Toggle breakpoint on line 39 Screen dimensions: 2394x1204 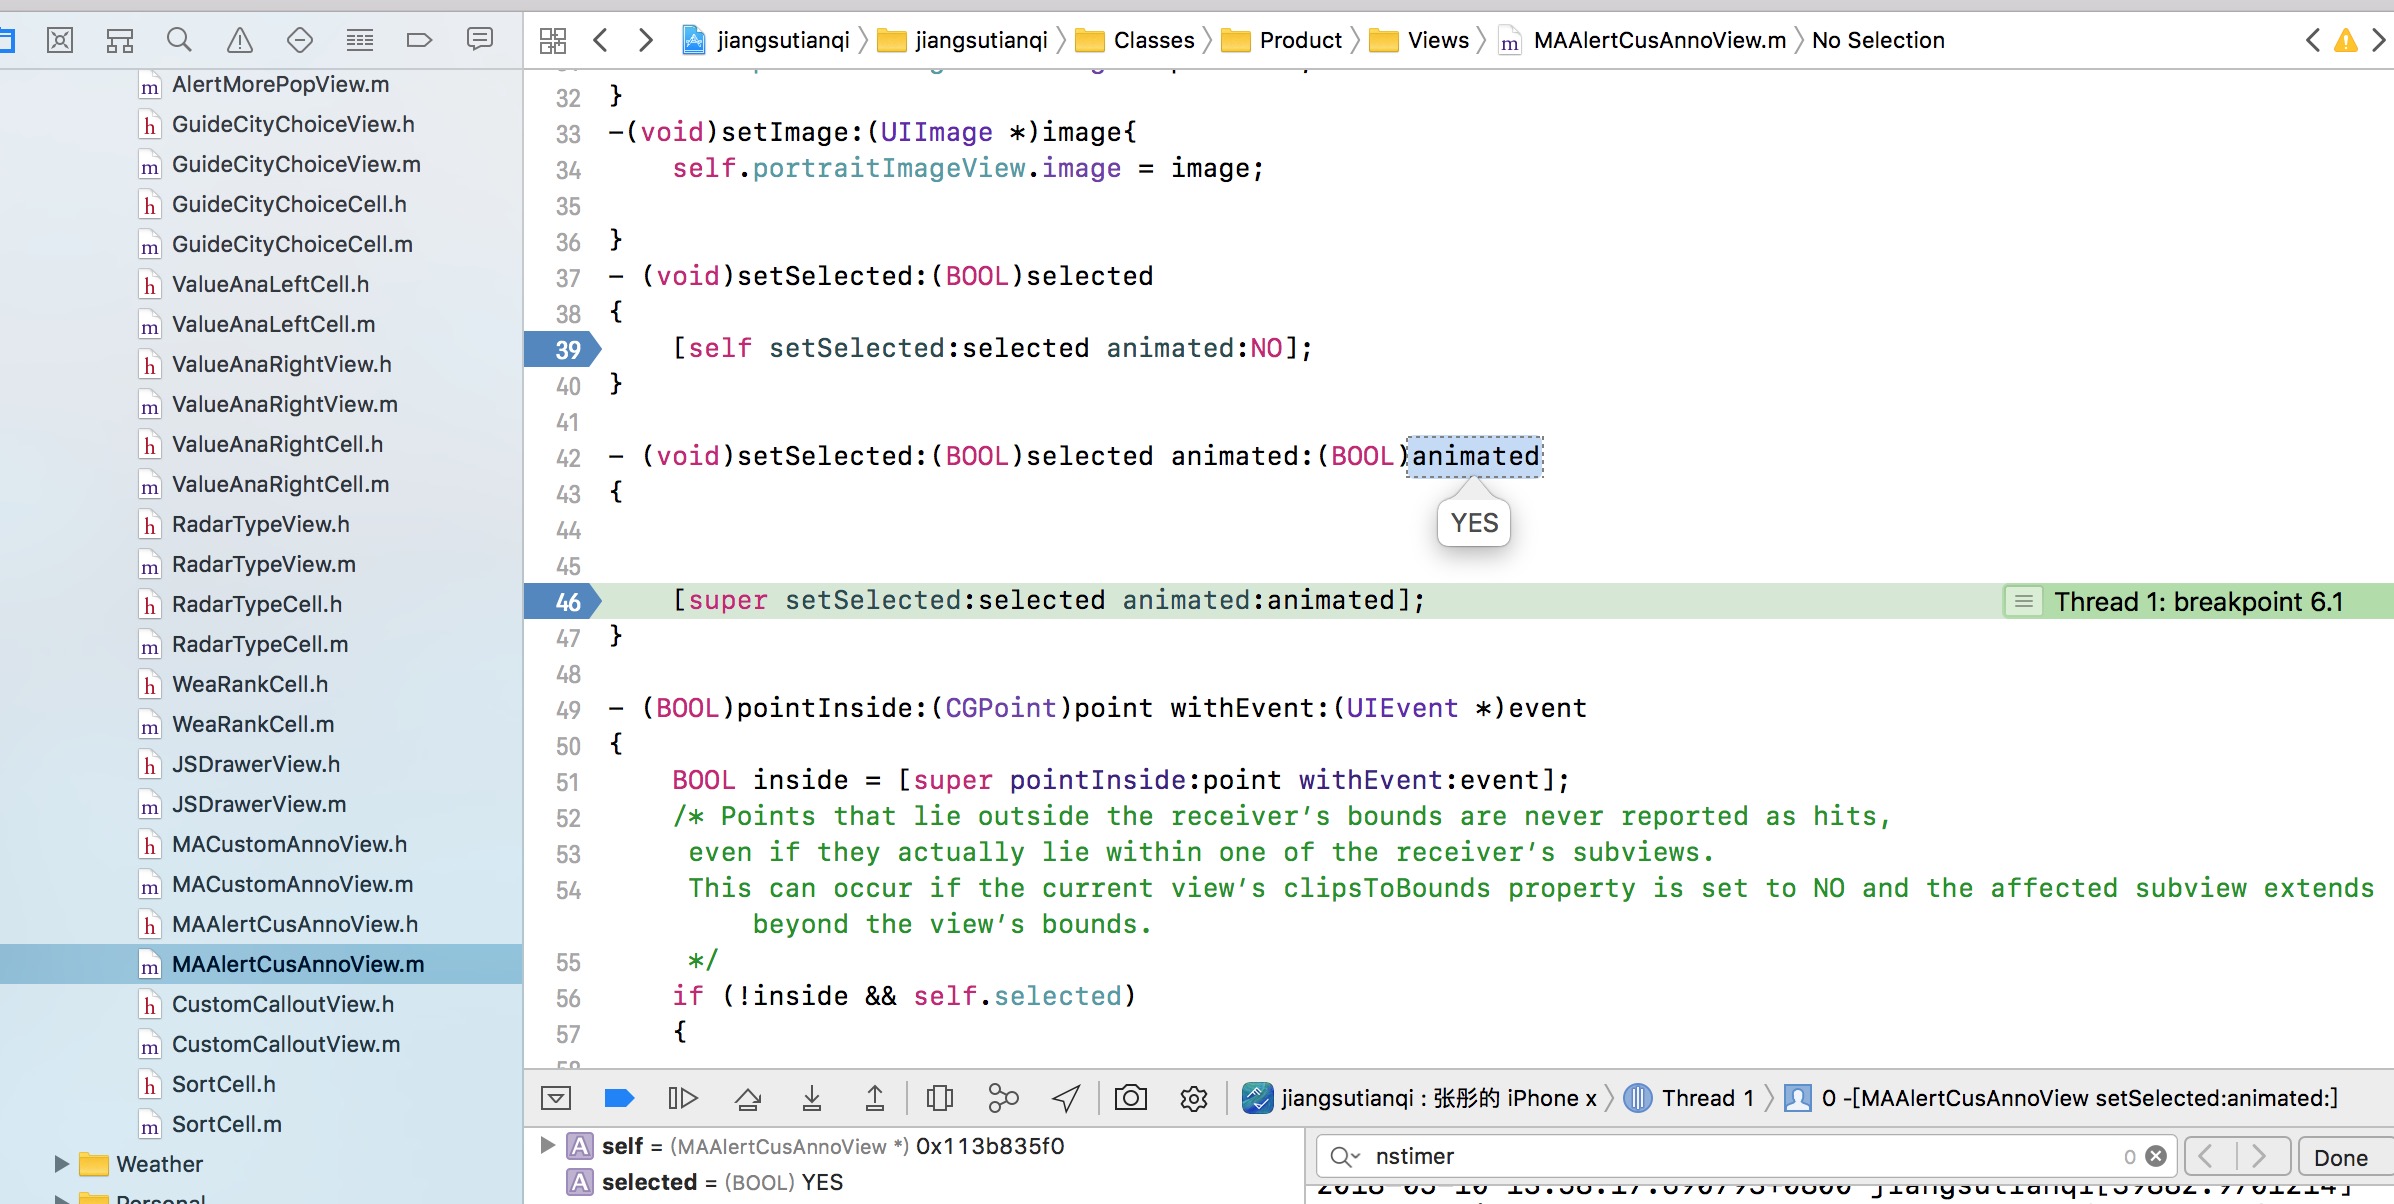(563, 349)
